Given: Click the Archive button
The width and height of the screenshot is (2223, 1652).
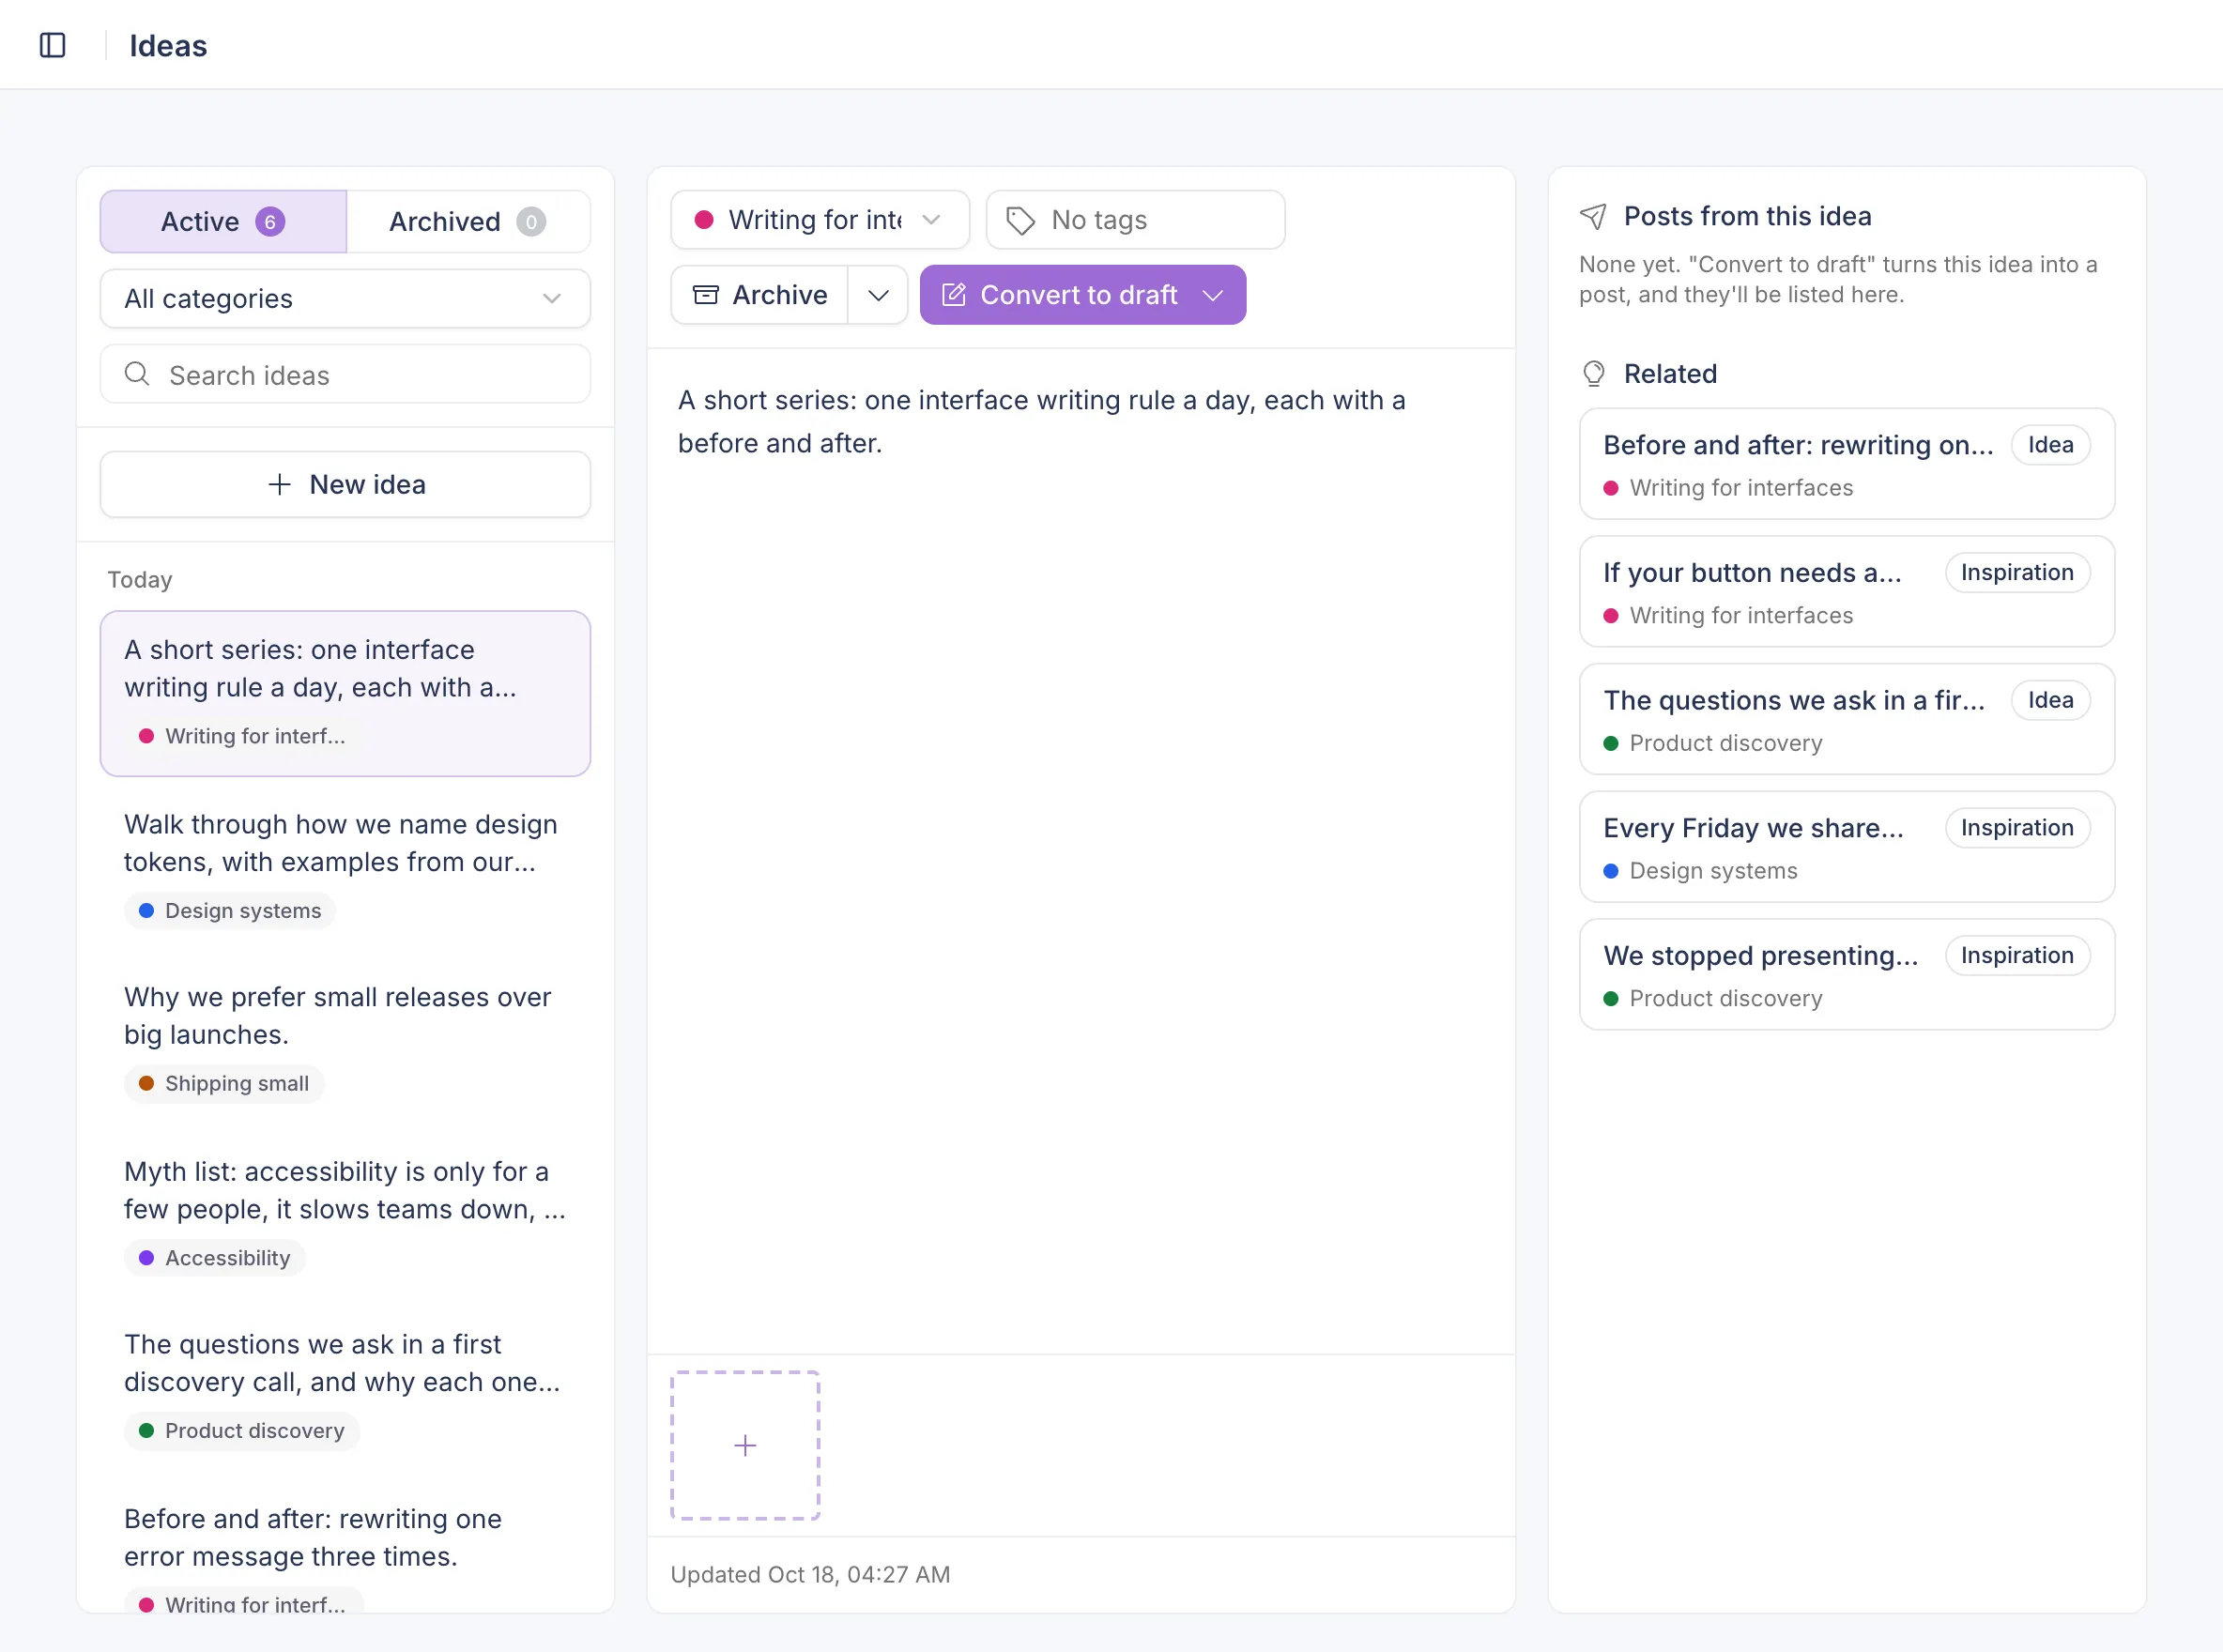Looking at the screenshot, I should [x=760, y=295].
